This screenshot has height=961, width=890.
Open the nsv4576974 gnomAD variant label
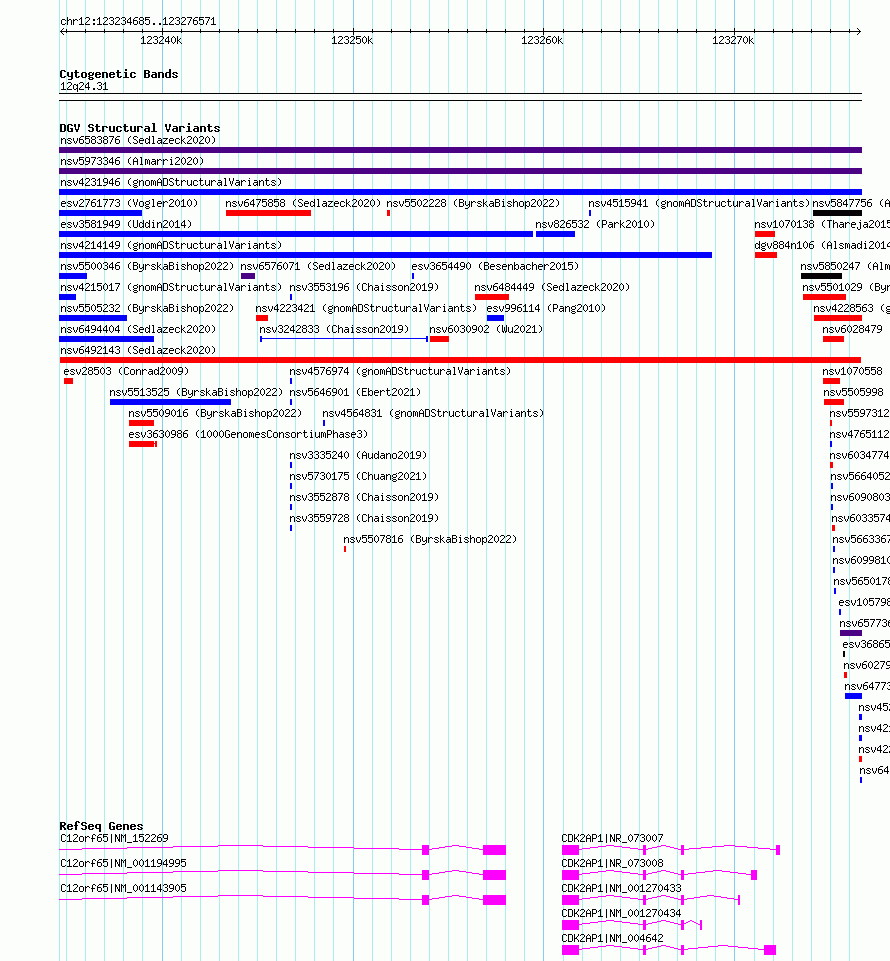(400, 371)
